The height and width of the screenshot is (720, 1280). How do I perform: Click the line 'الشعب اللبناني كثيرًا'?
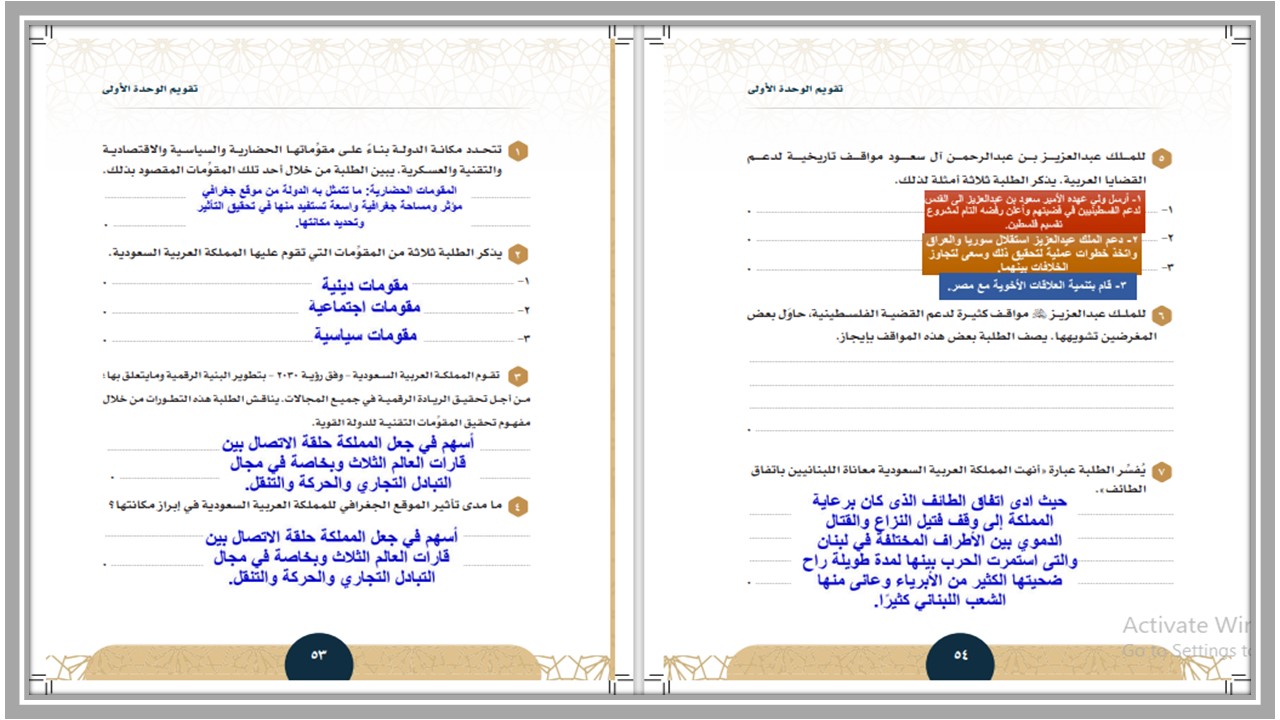point(941,601)
